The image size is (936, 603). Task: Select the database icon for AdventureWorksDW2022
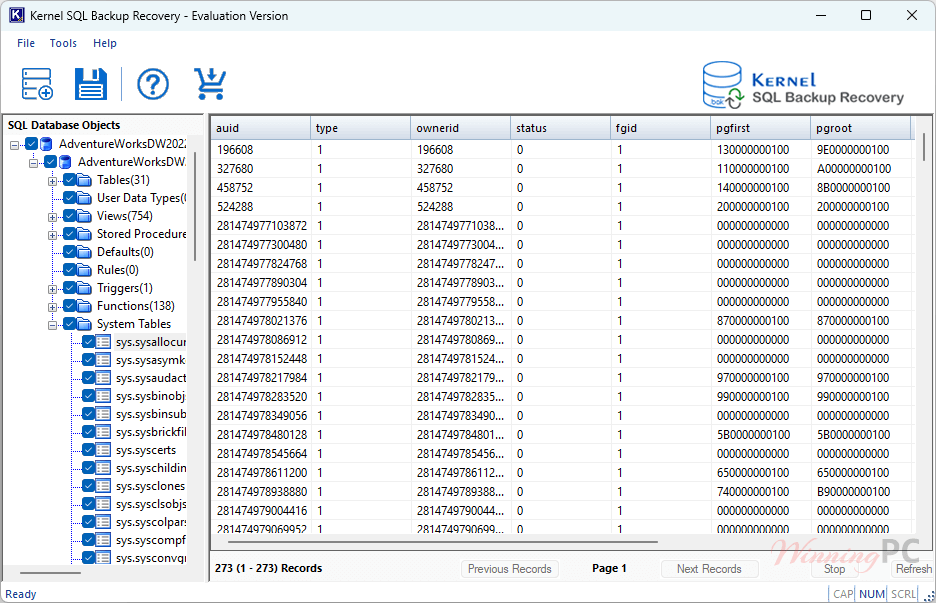pos(46,143)
